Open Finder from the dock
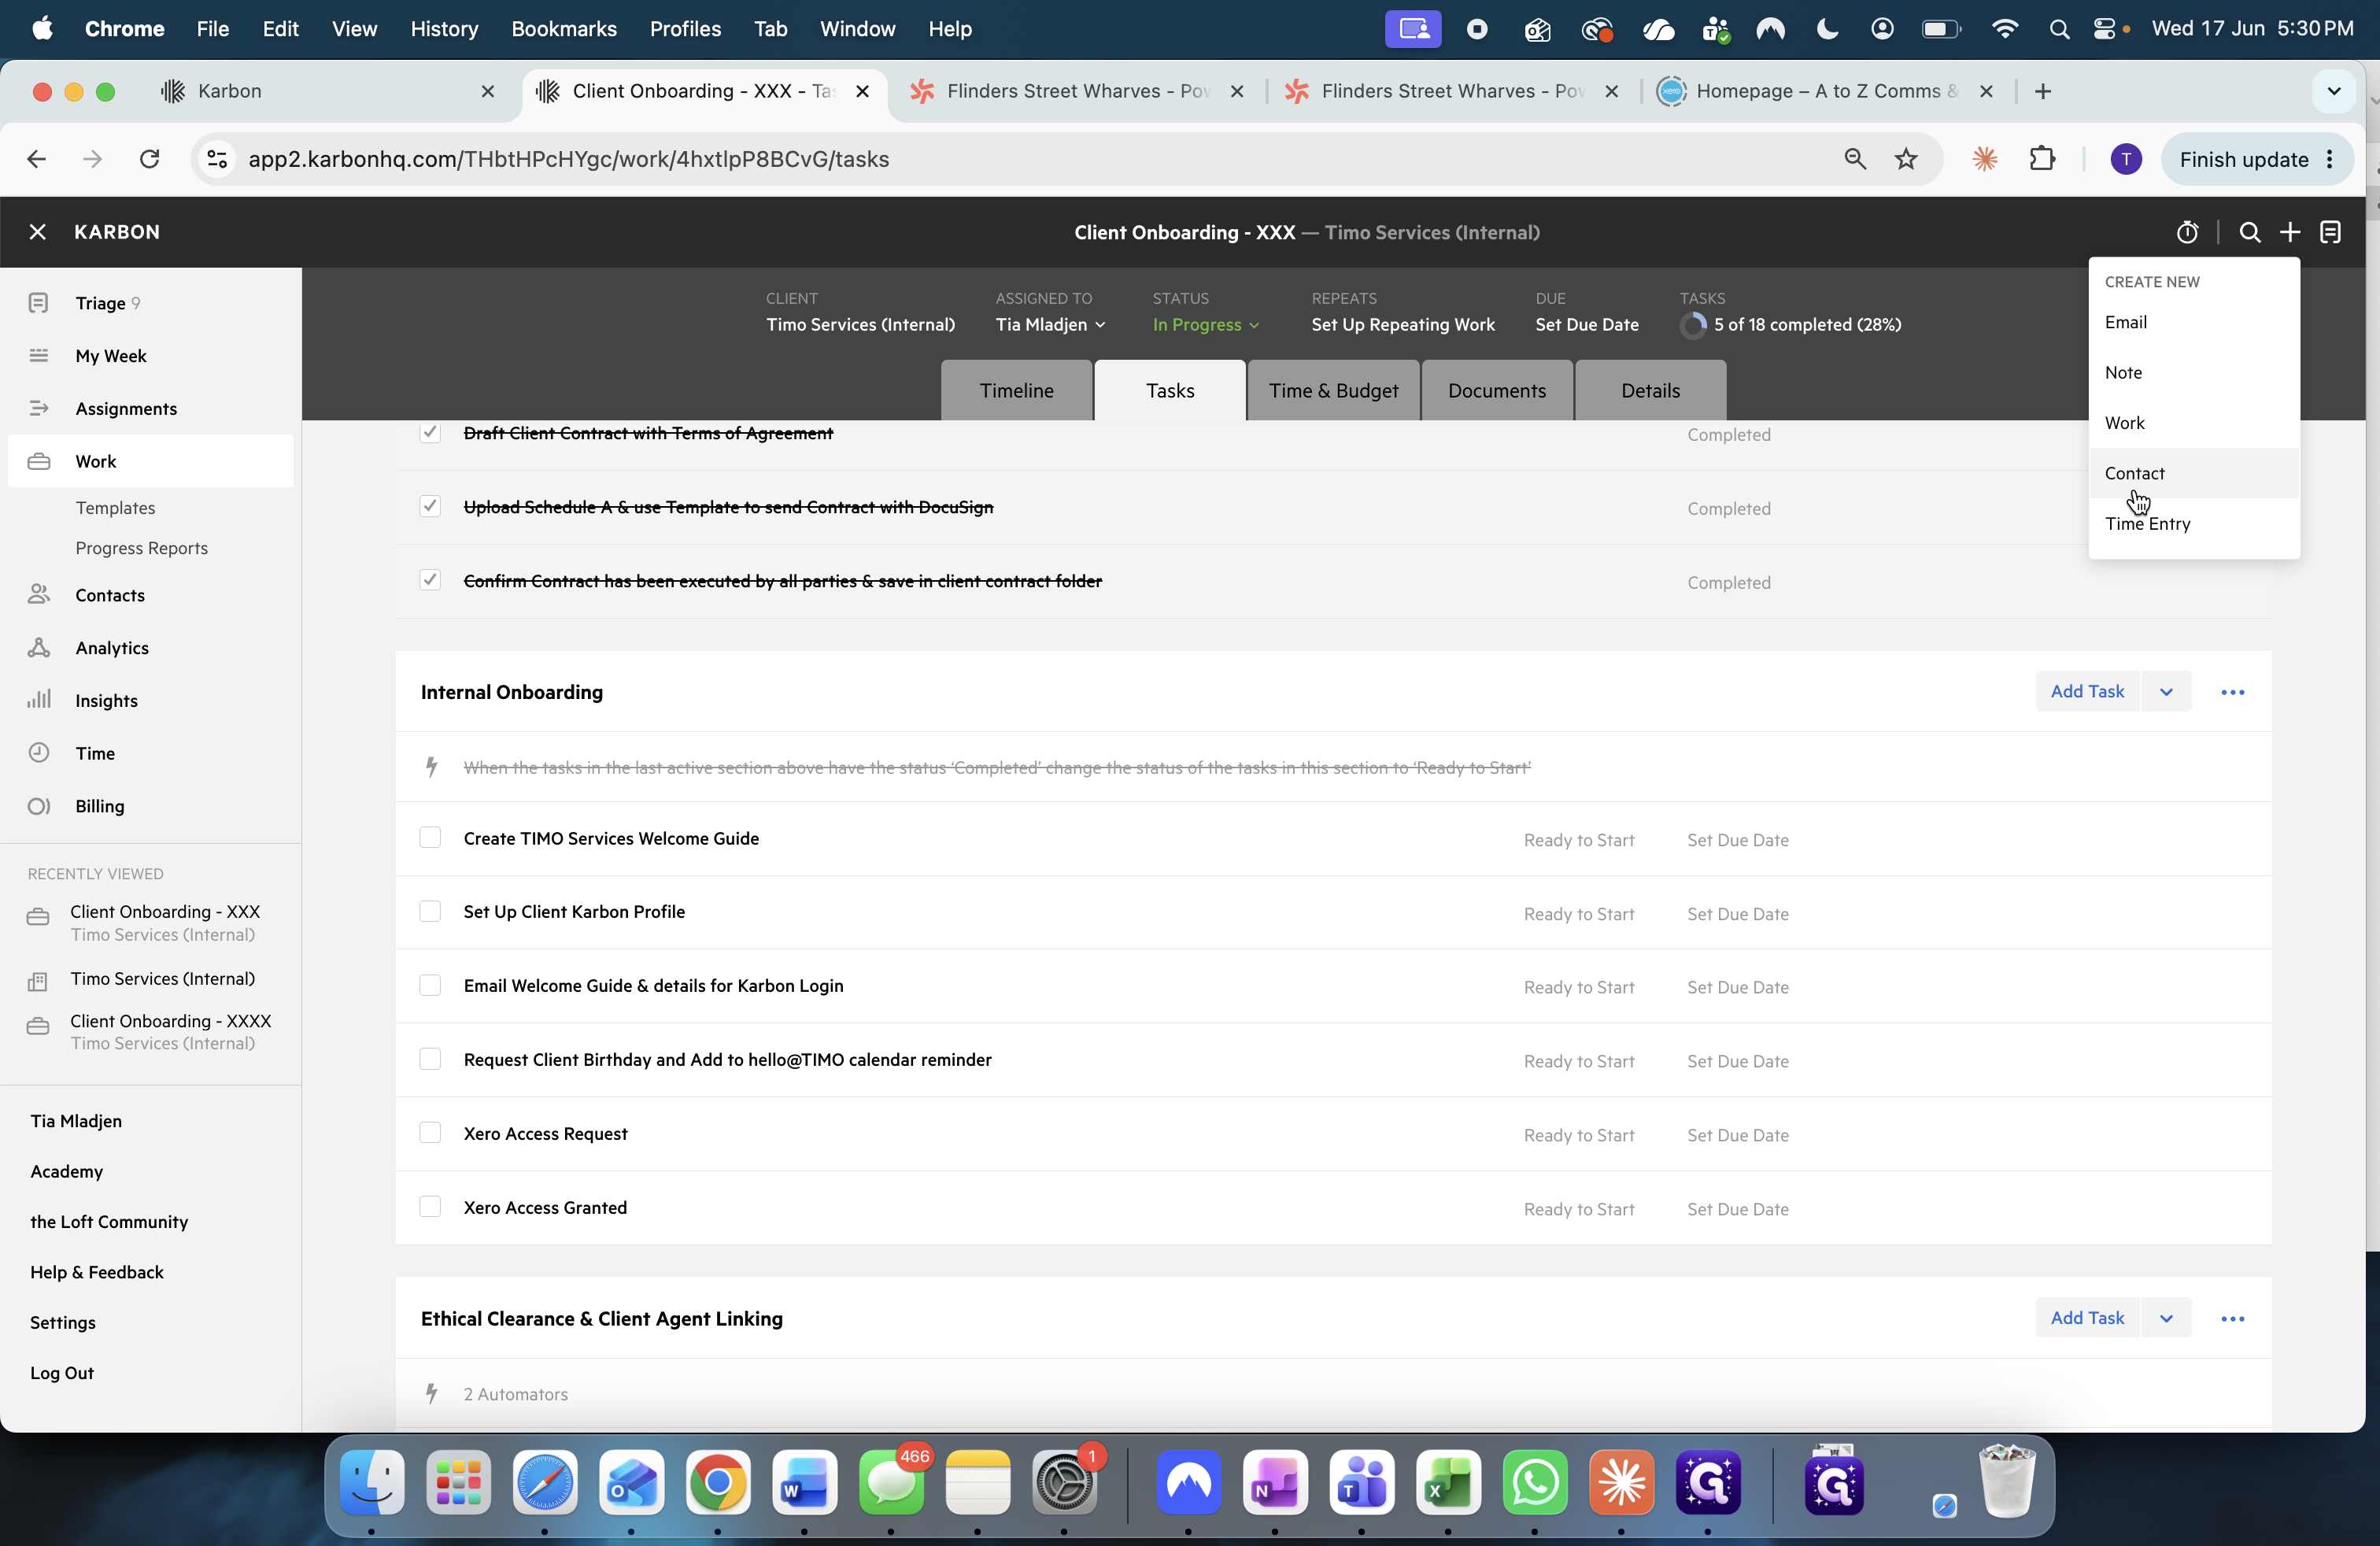The height and width of the screenshot is (1546, 2380). click(372, 1482)
